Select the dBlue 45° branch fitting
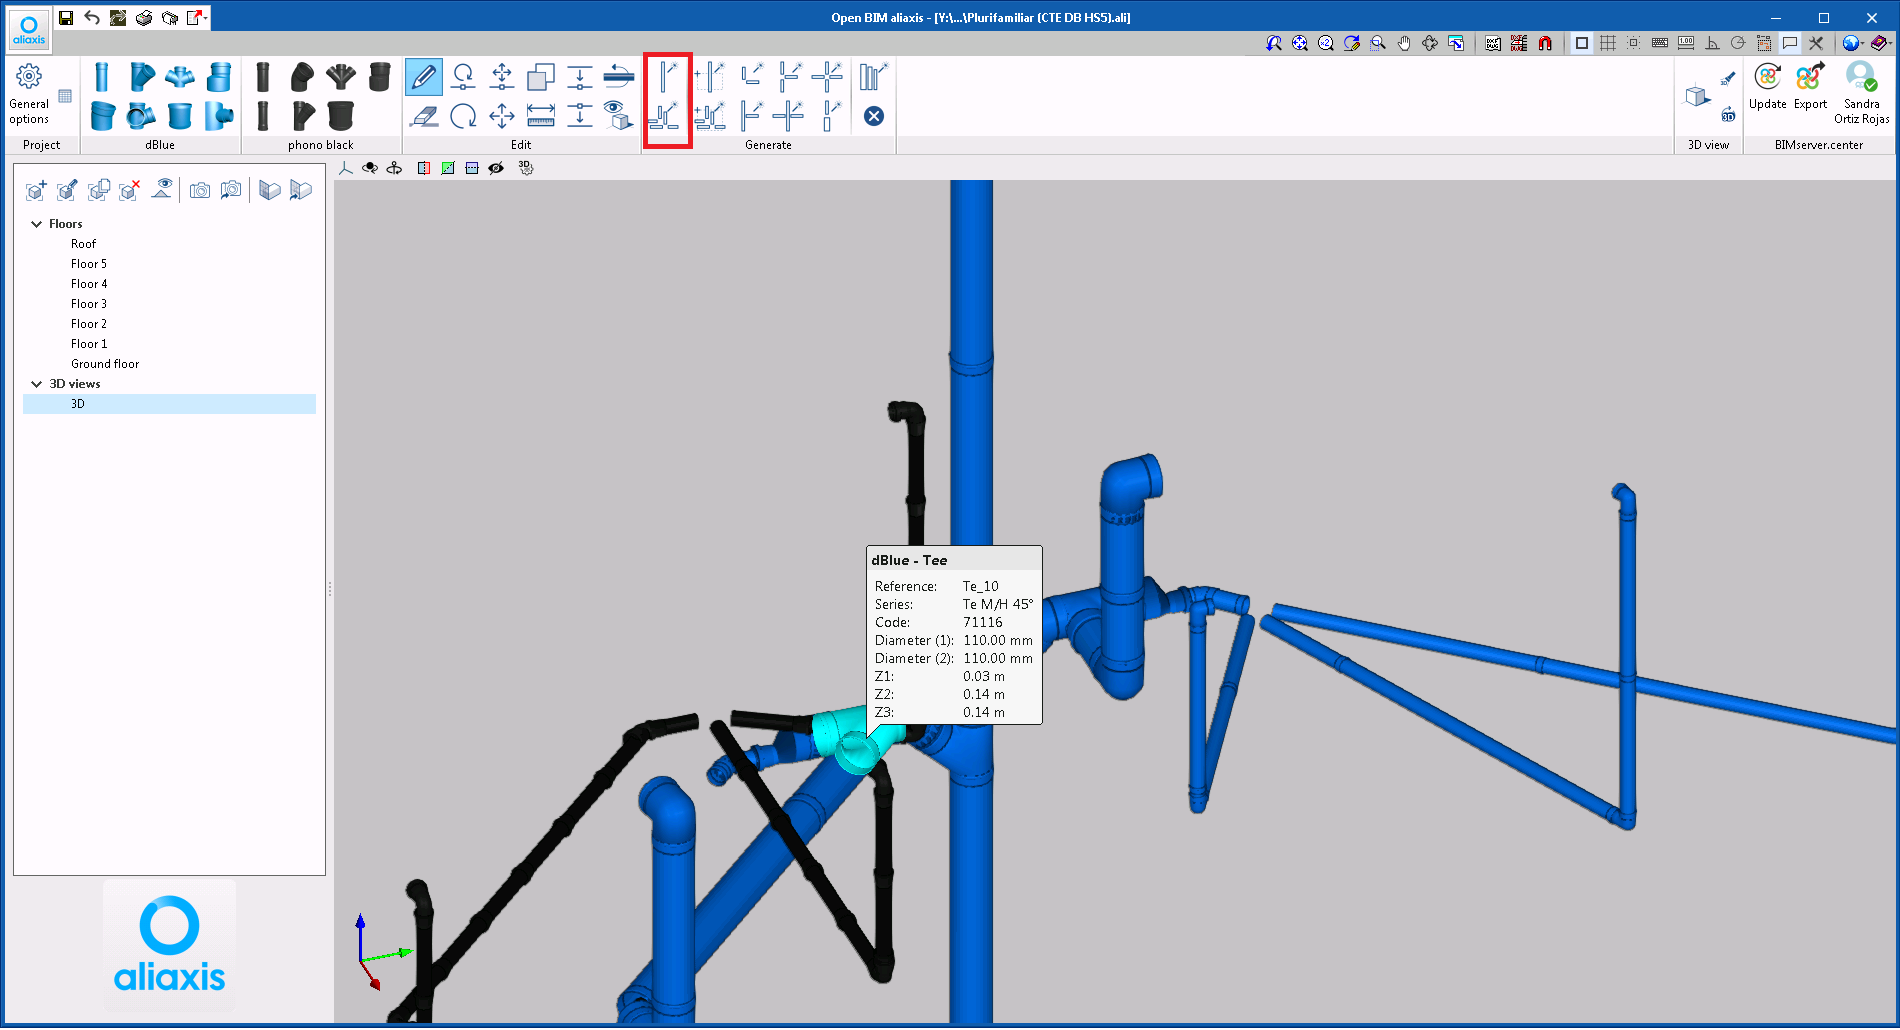The height and width of the screenshot is (1030, 1900). (x=141, y=77)
